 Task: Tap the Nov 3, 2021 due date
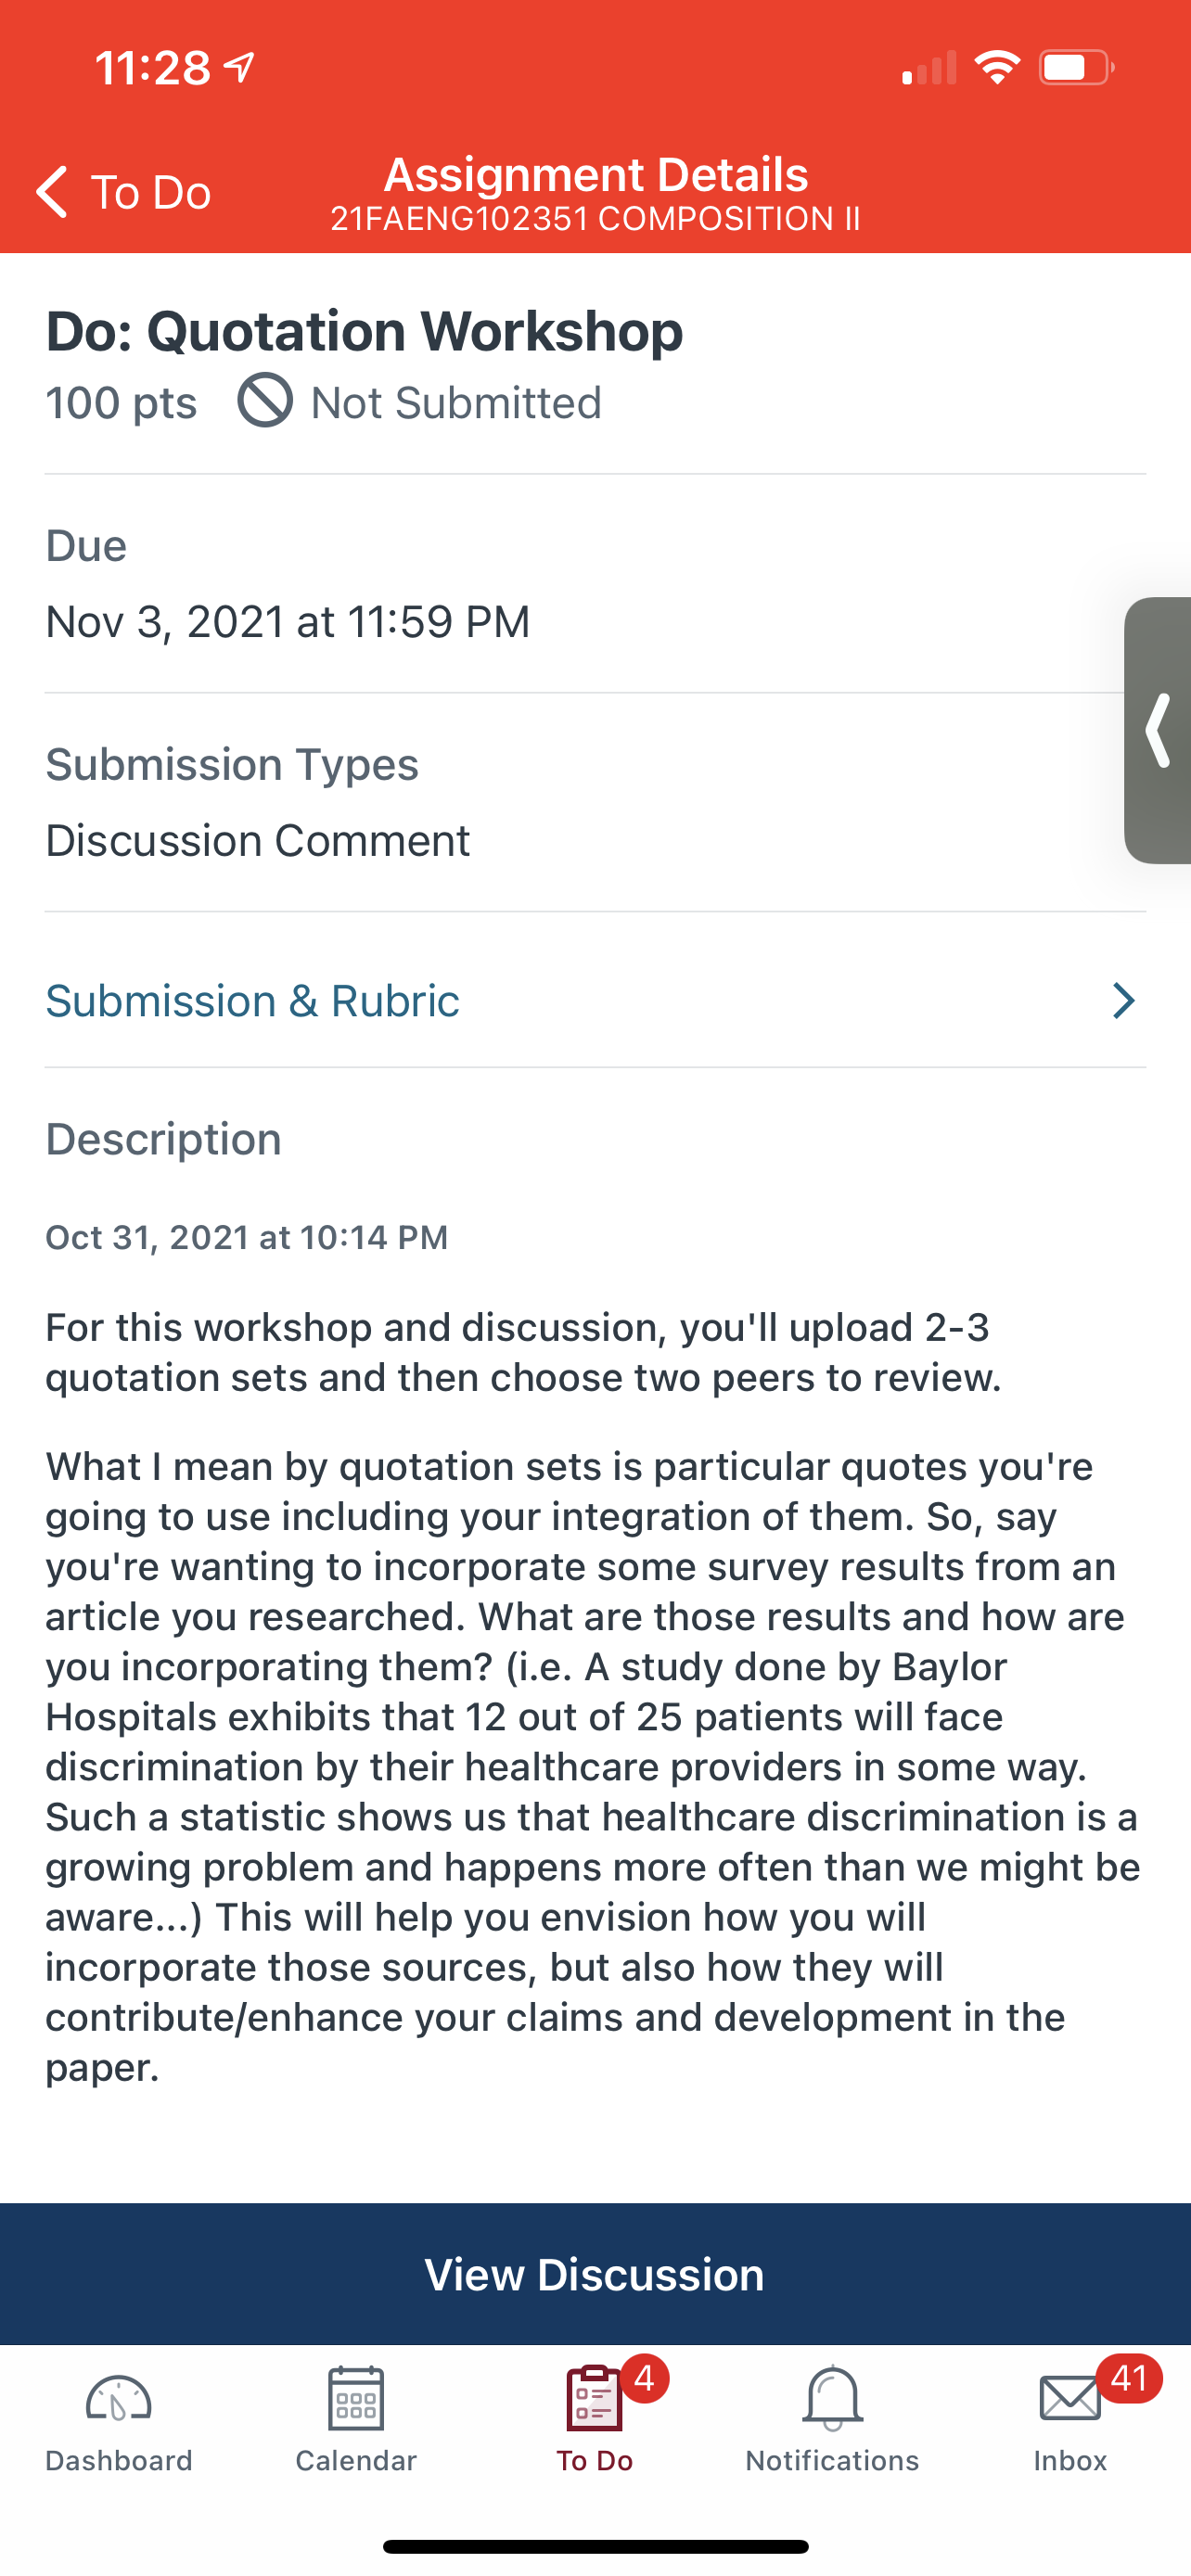click(288, 621)
